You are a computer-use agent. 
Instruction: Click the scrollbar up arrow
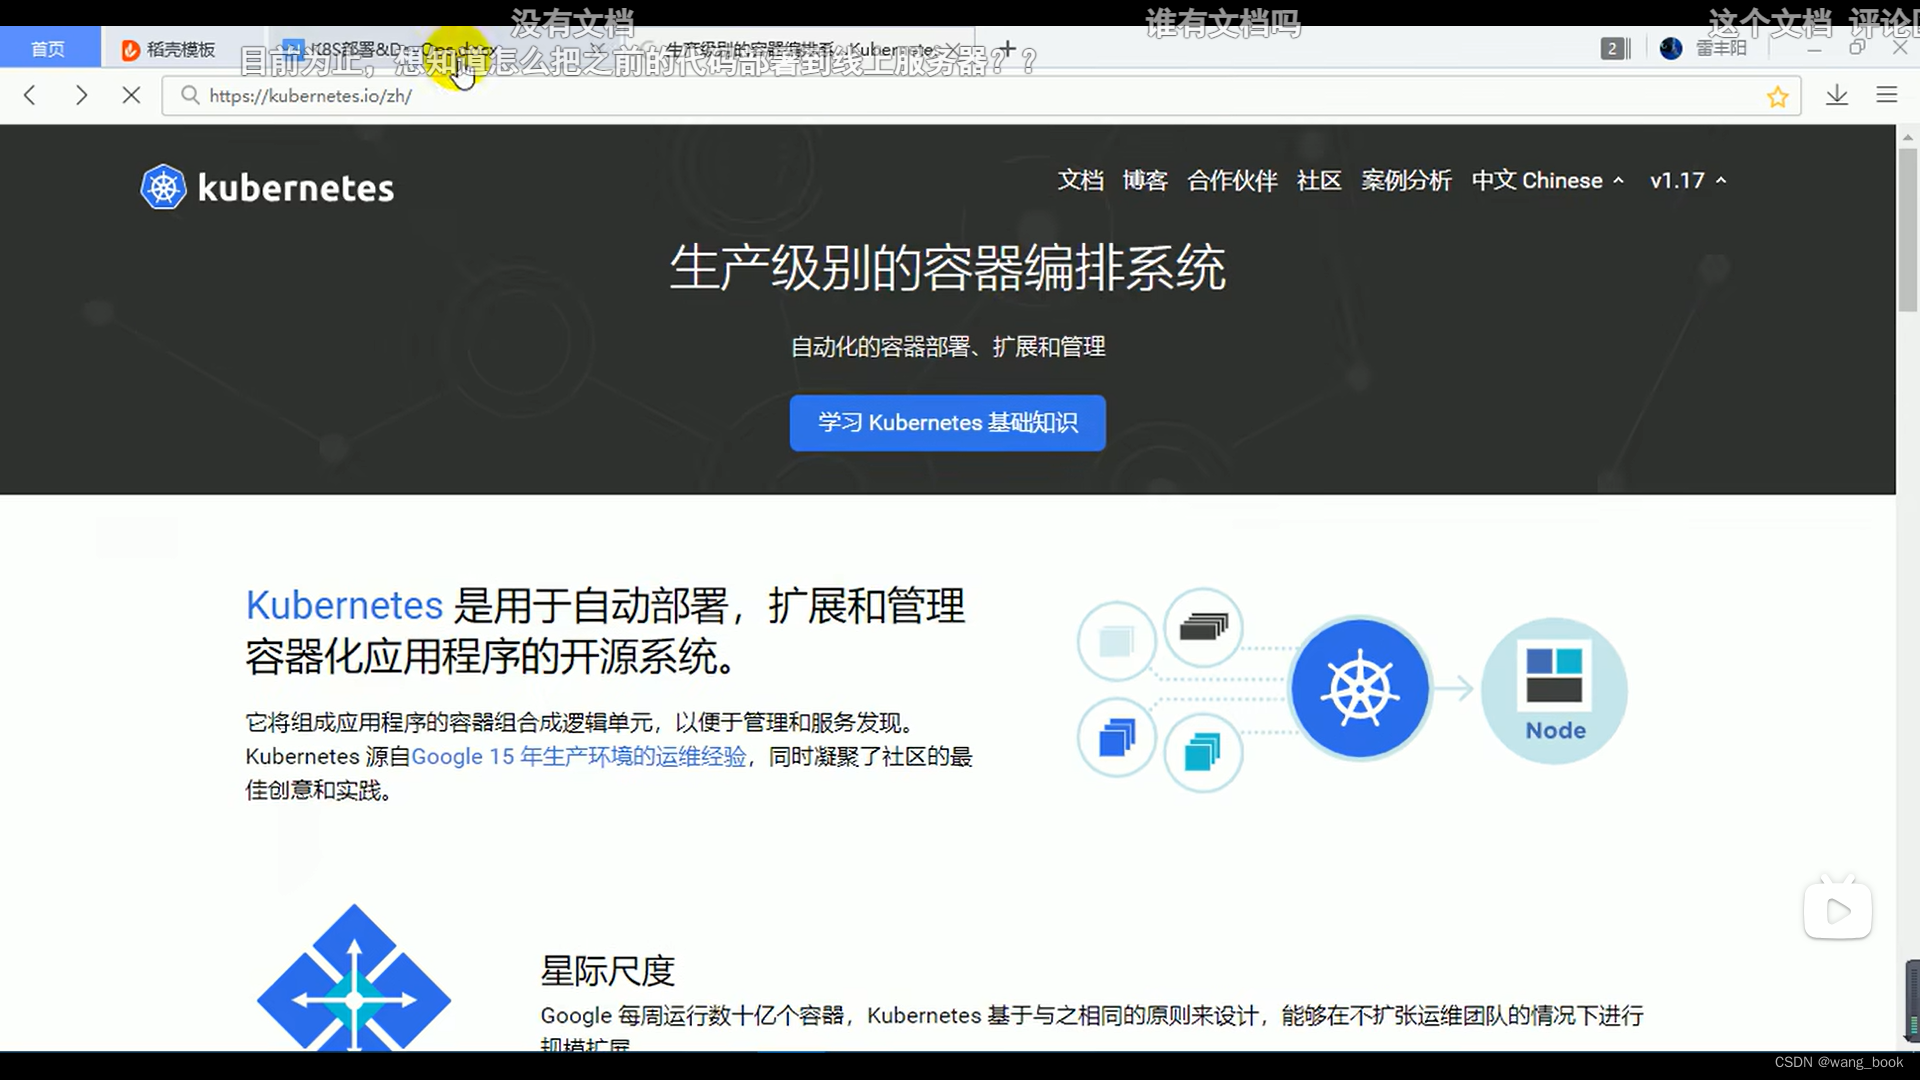click(x=1908, y=137)
